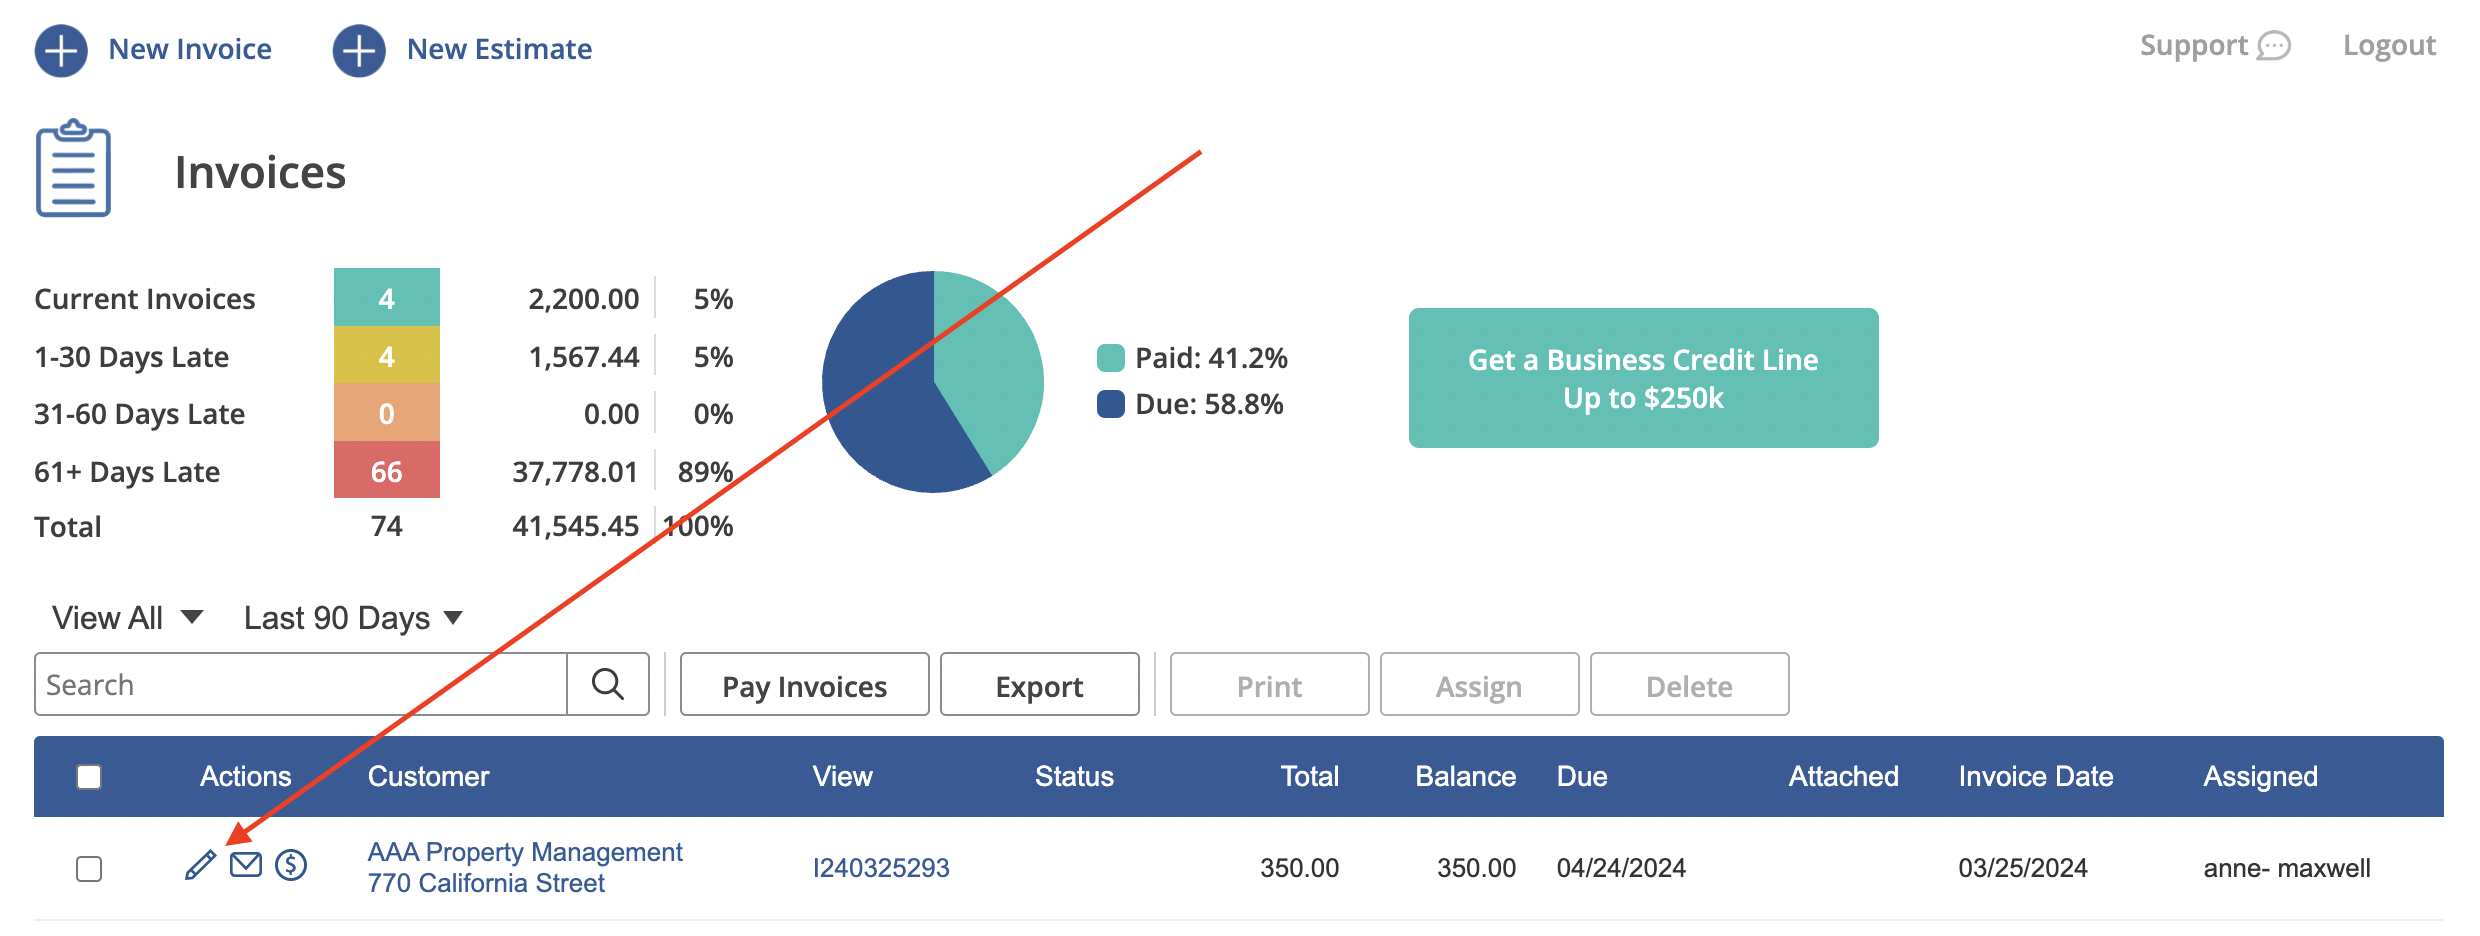Edit the AAA Property Management invoice with pencil icon
The width and height of the screenshot is (2480, 936).
201,865
